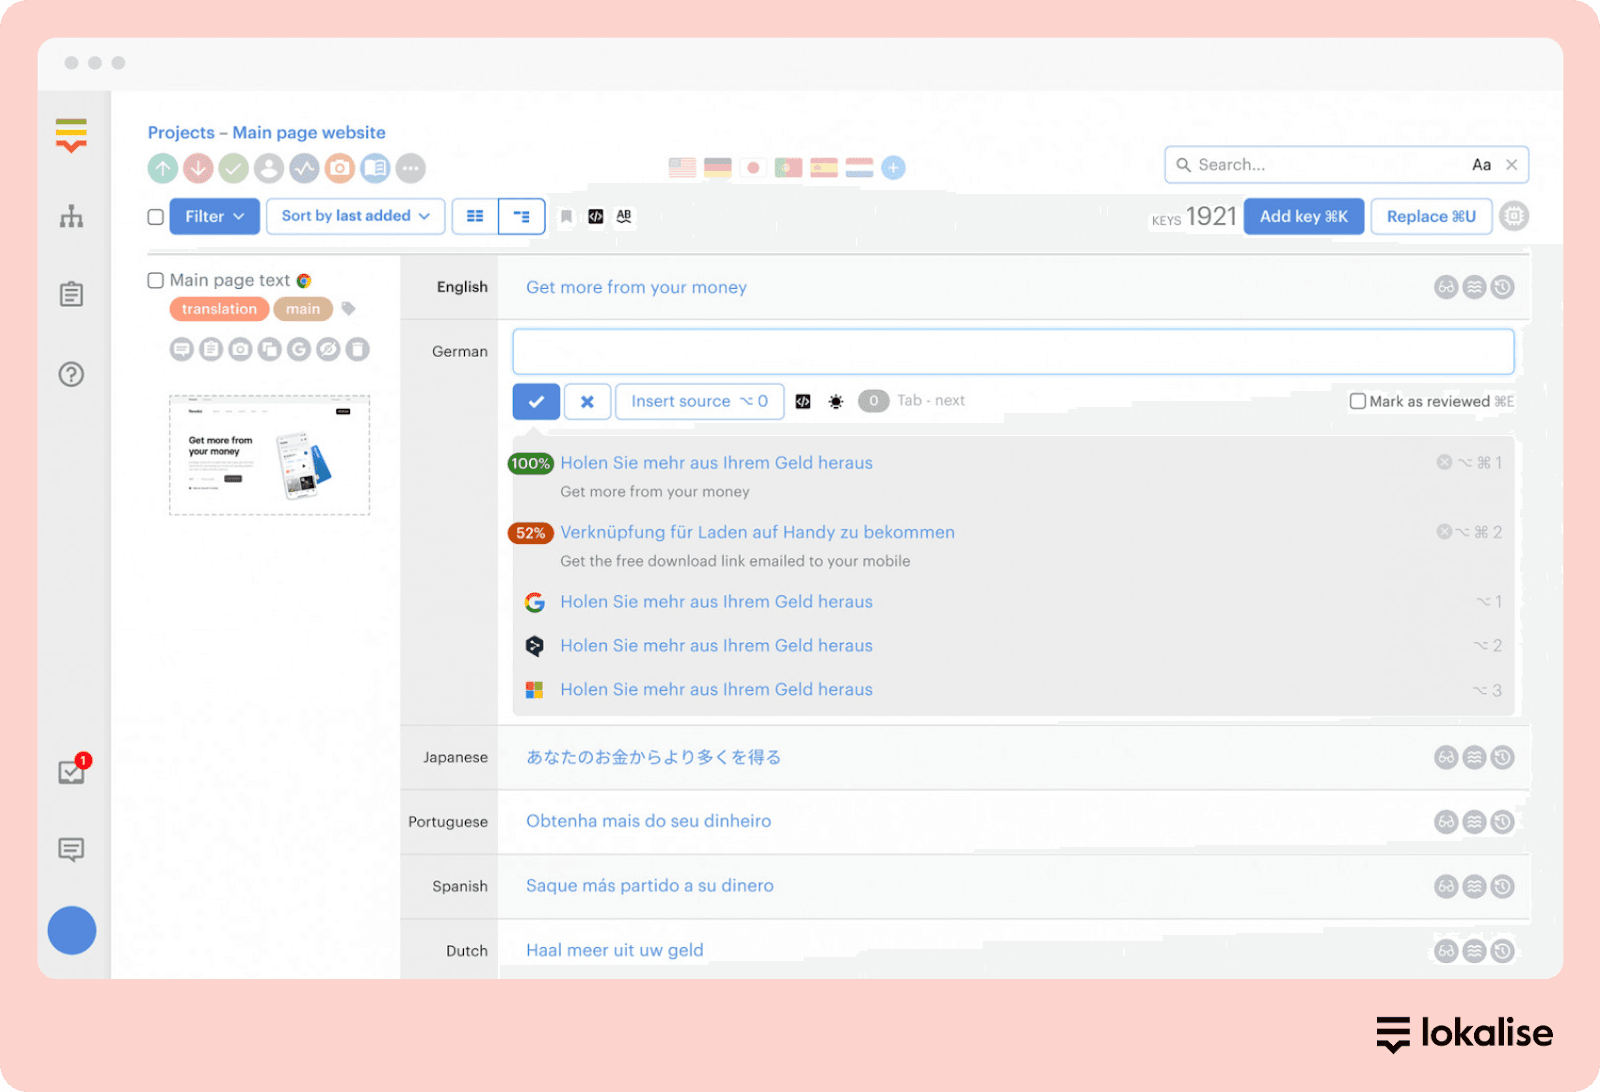Enable Mark as reviewed checkbox

coord(1358,401)
